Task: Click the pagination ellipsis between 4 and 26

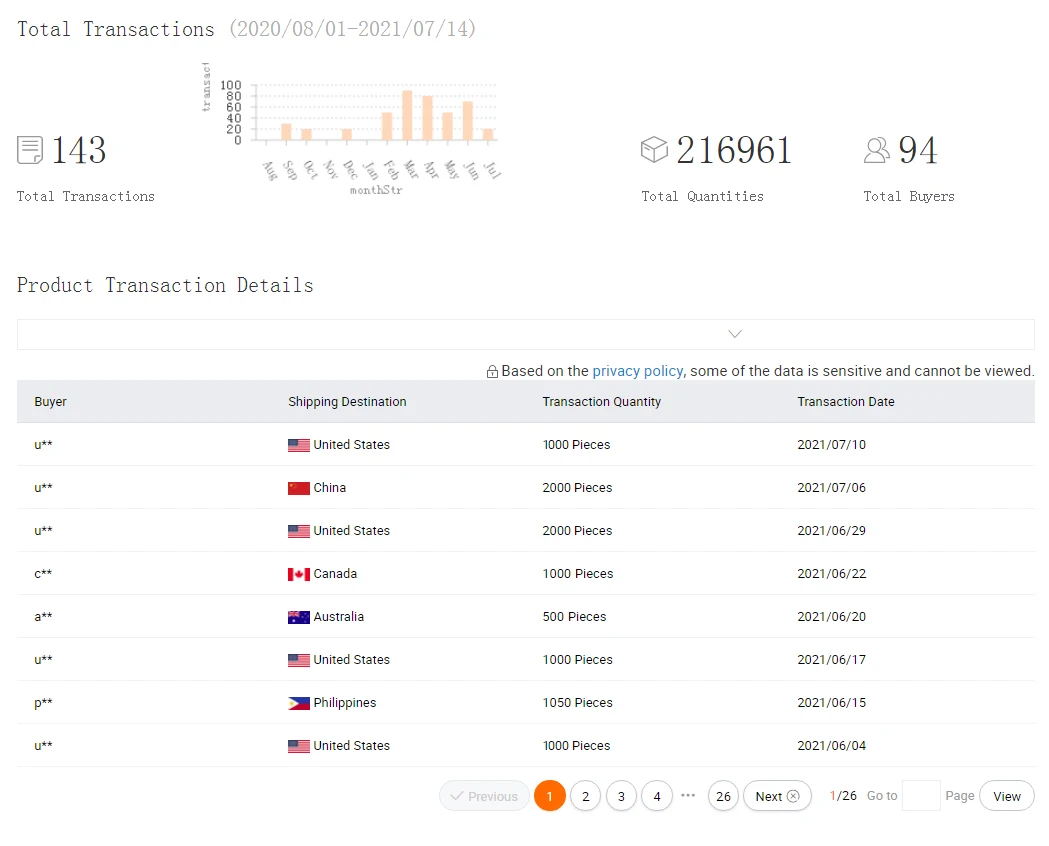Action: pos(688,796)
